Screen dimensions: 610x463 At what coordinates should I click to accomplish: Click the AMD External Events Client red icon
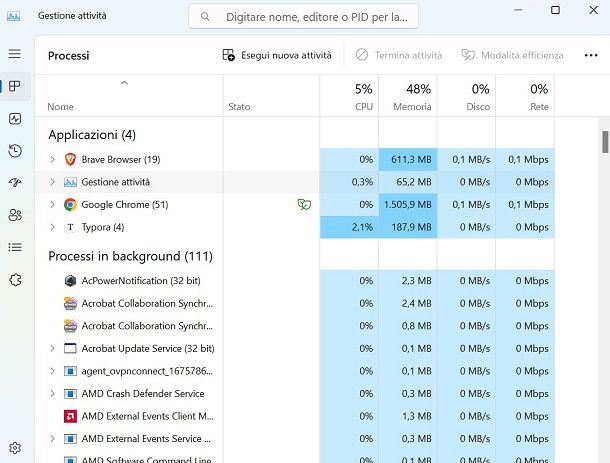[70, 416]
